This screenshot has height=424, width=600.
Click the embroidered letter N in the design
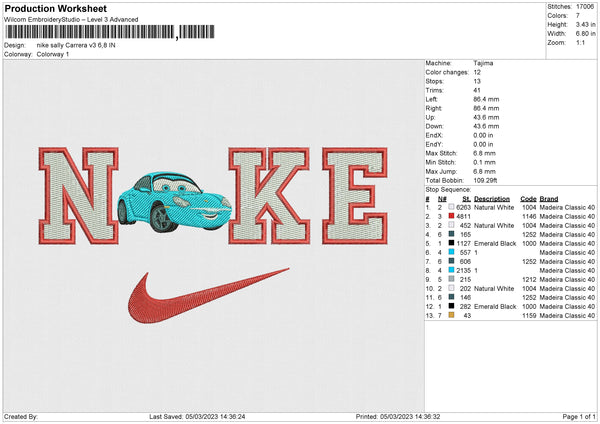78,196
